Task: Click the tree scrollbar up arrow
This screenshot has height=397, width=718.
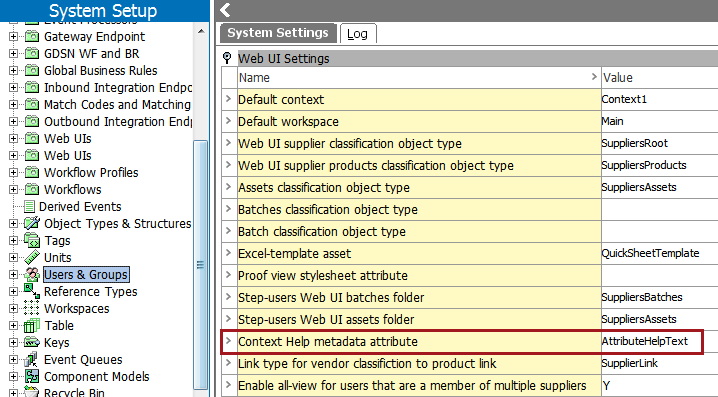Action: (x=201, y=31)
